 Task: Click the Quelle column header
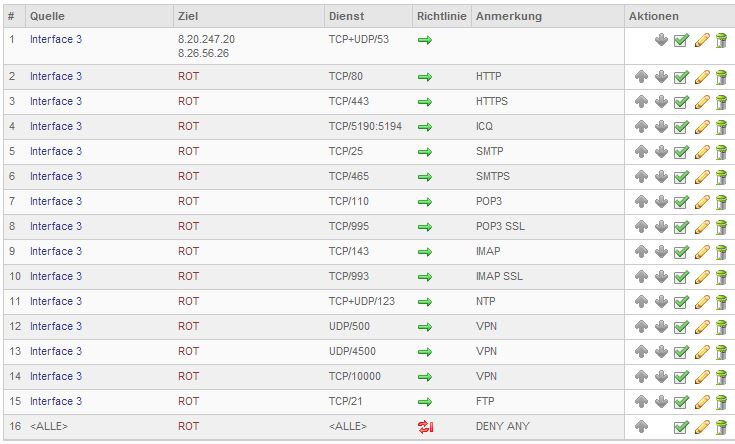pos(47,17)
